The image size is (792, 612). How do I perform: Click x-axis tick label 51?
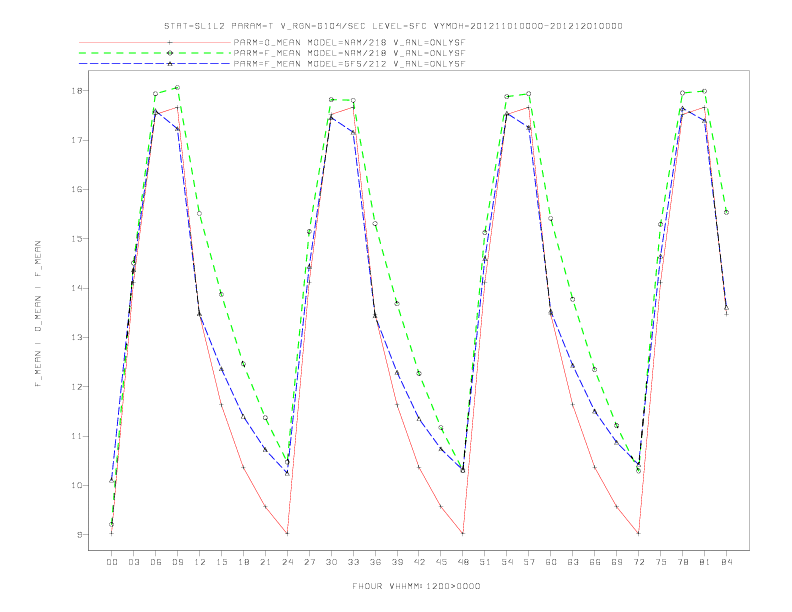(485, 562)
